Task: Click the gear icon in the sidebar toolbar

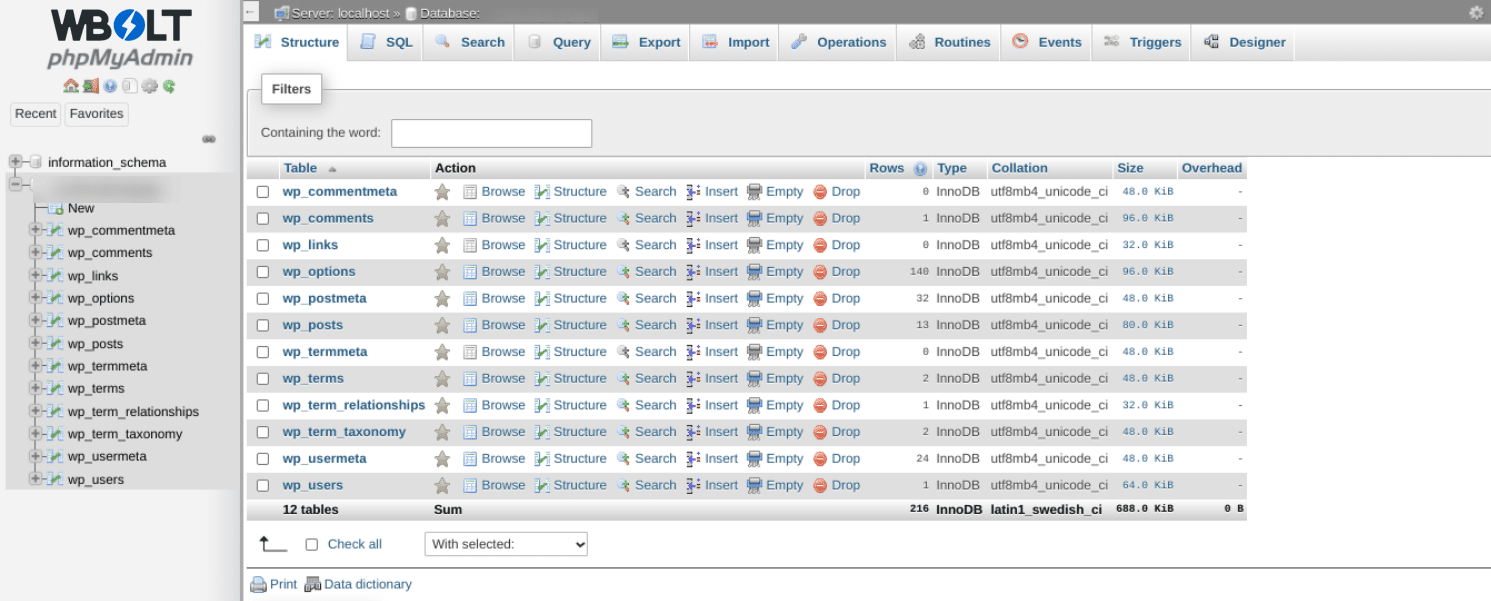Action: (x=150, y=86)
